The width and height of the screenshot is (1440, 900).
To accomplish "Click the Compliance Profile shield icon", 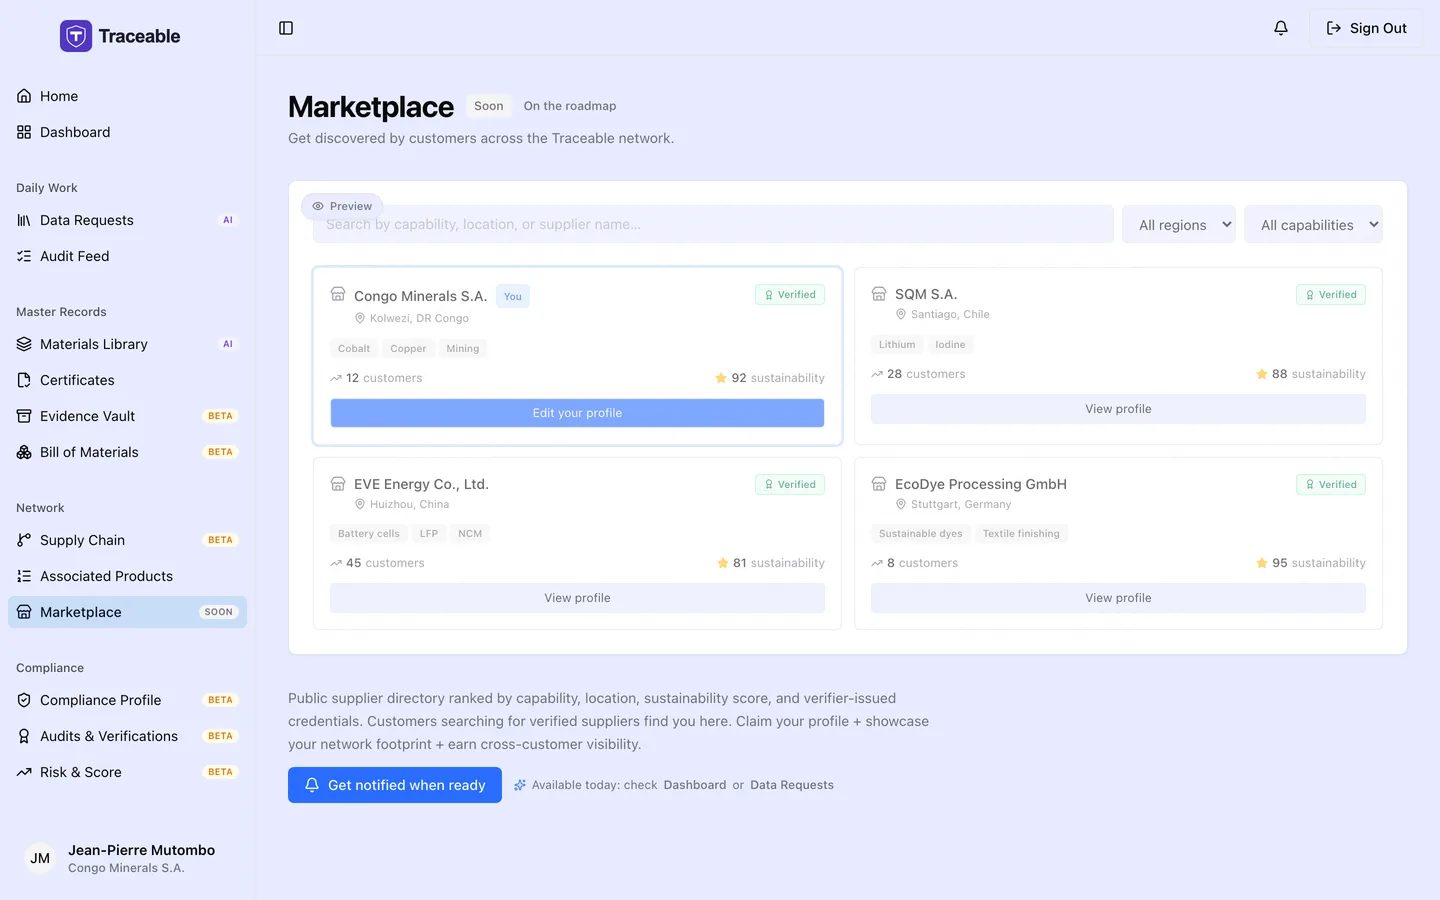I will point(24,700).
